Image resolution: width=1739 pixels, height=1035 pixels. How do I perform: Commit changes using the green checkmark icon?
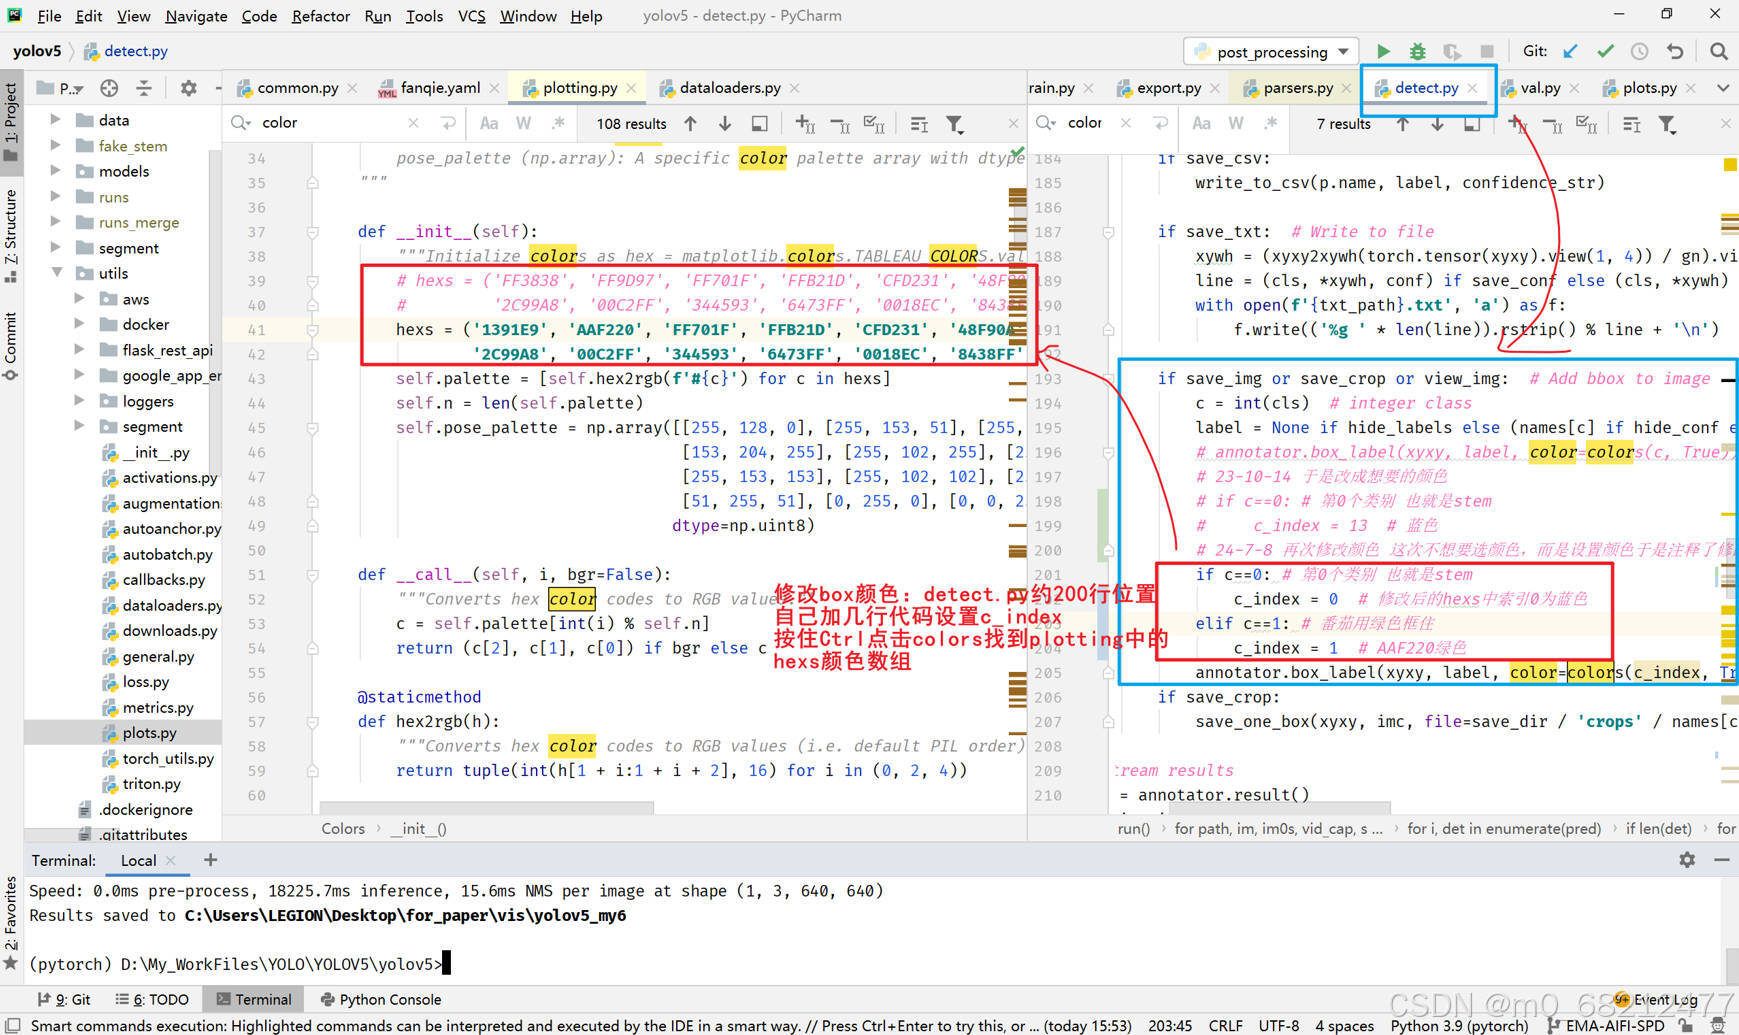1605,50
